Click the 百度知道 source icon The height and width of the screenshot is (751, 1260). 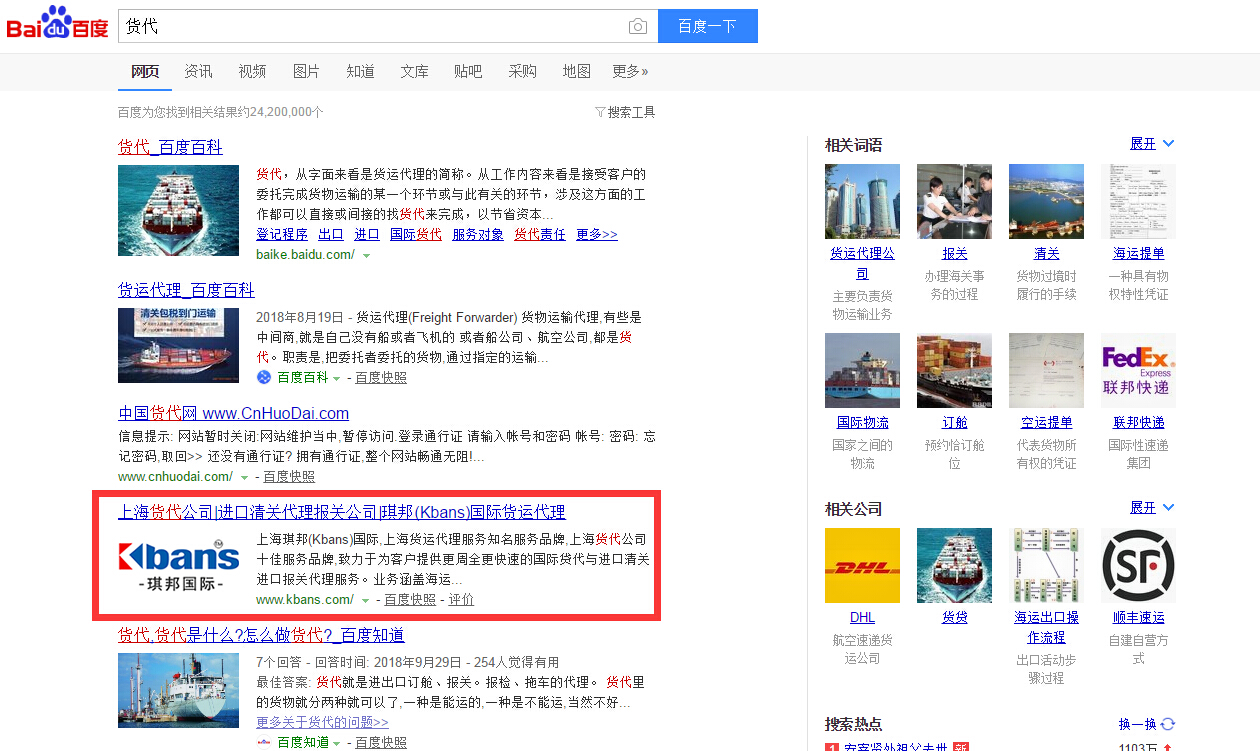(x=264, y=742)
